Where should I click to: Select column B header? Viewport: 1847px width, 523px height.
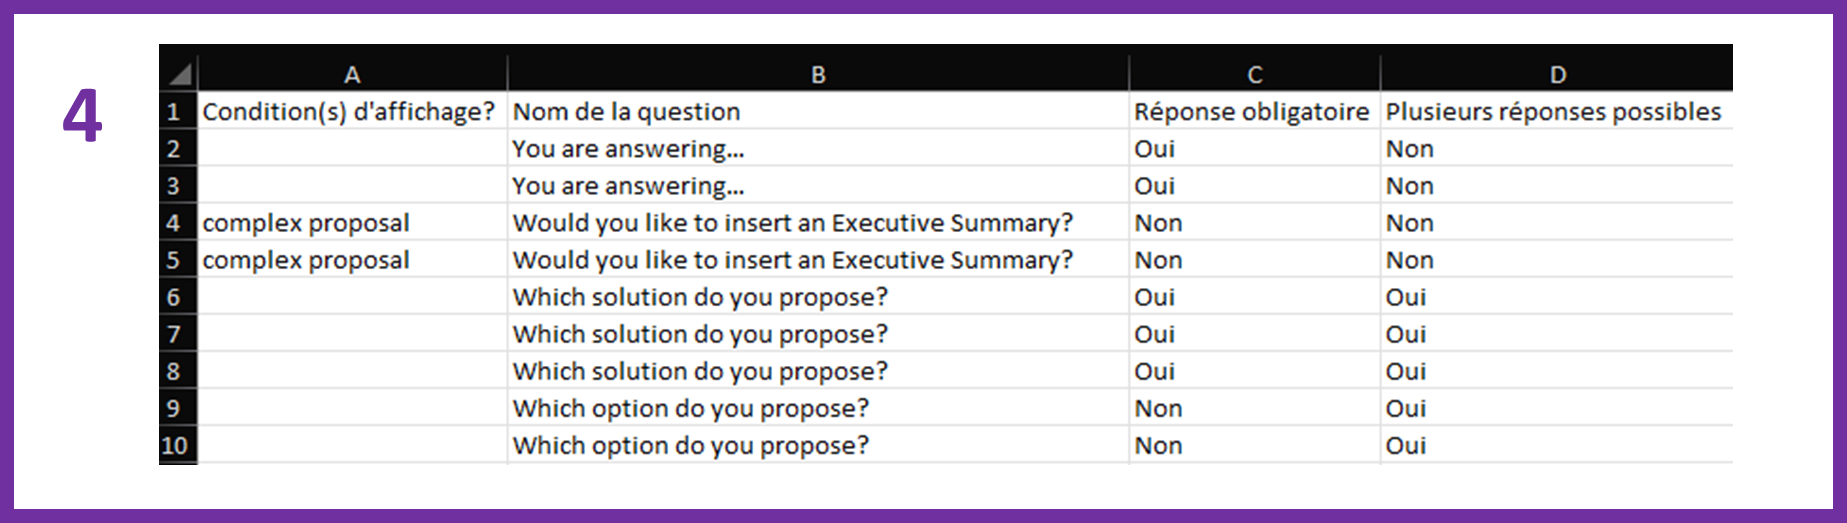tap(818, 74)
